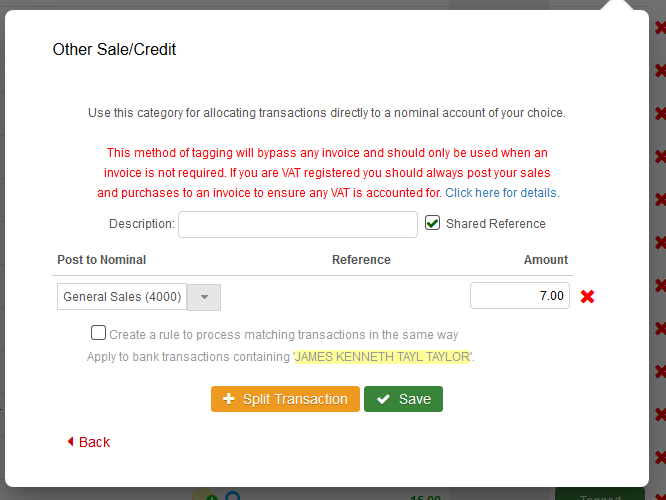This screenshot has width=666, height=500.
Task: Go Back to previous category list
Action: (x=89, y=442)
